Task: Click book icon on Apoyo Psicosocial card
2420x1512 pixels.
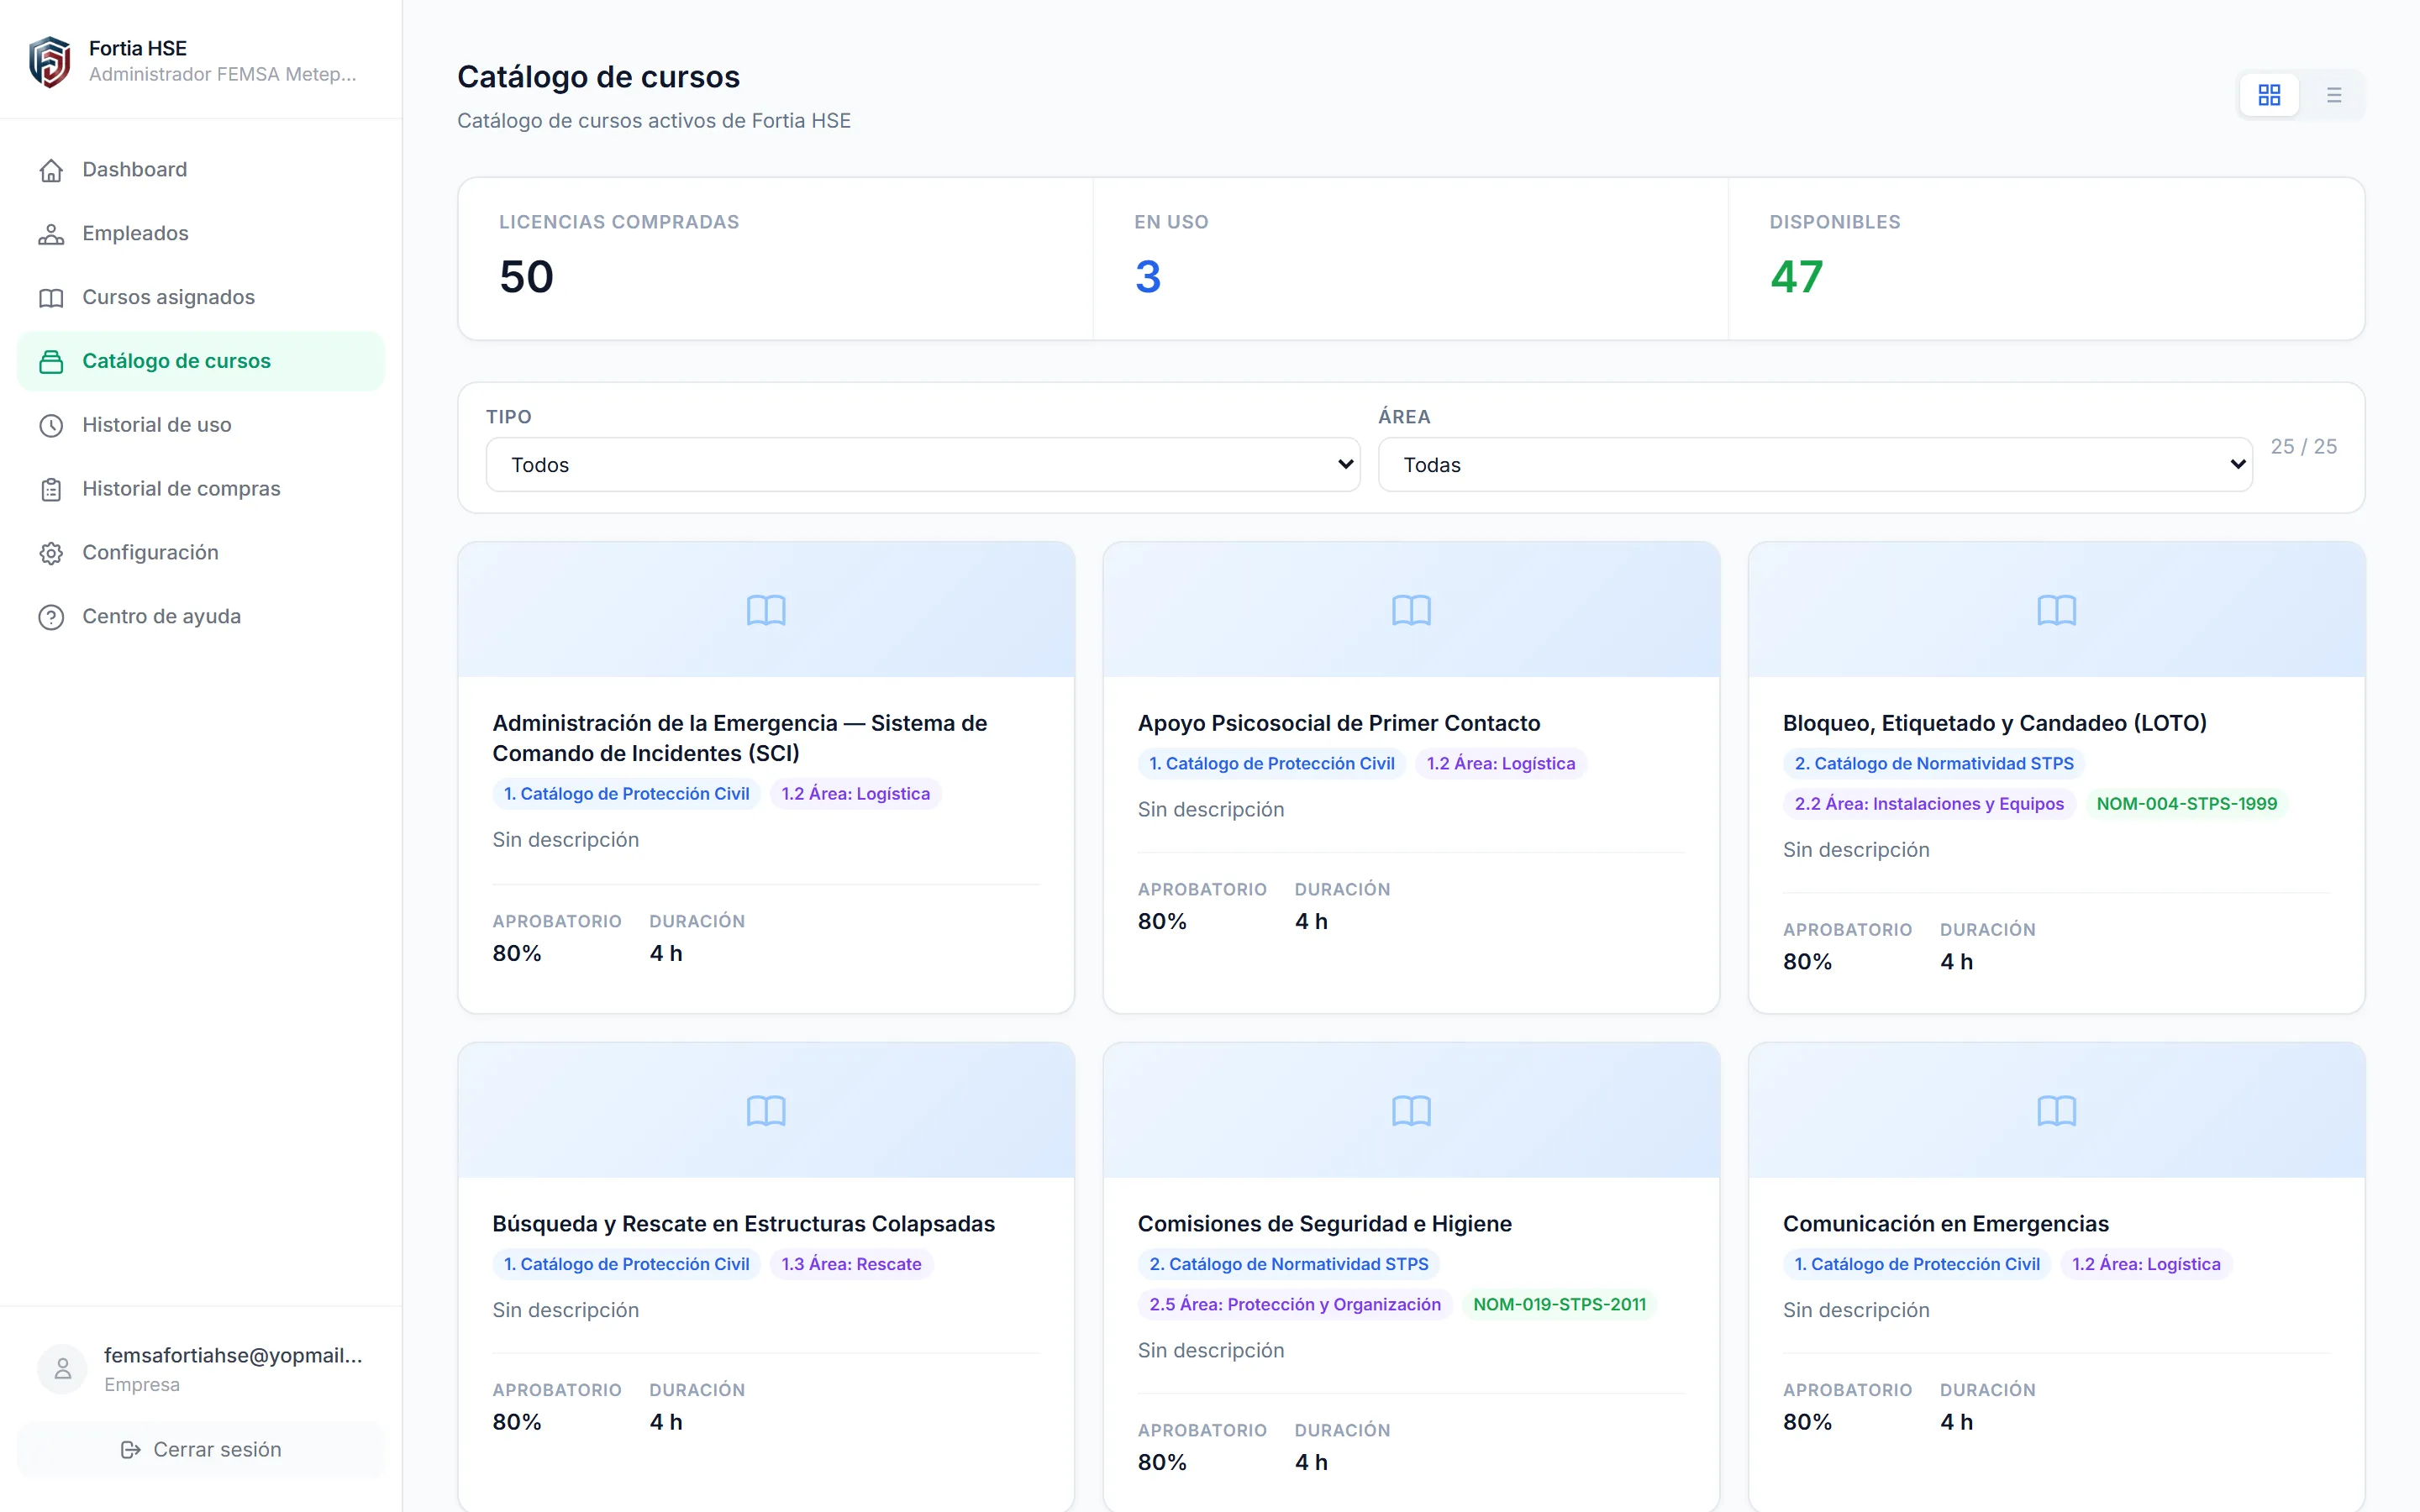Action: pos(1411,610)
